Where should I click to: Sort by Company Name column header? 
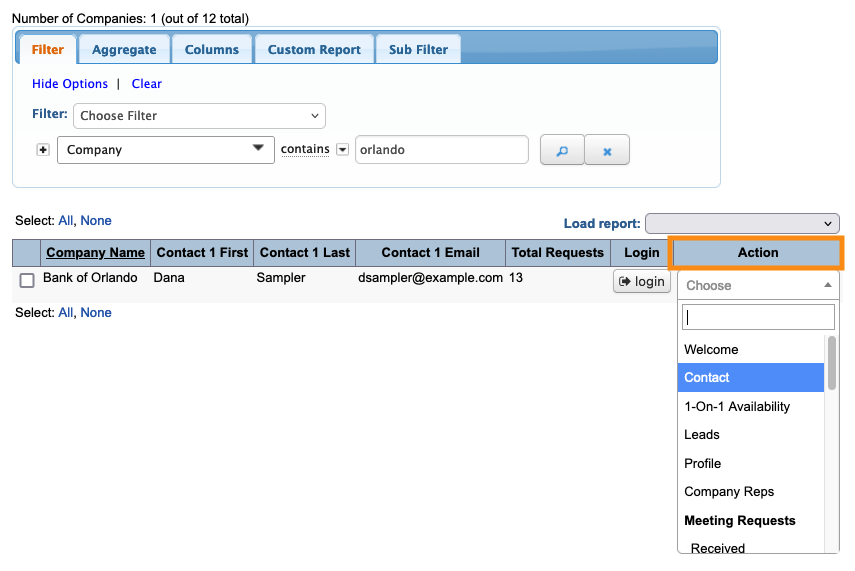(95, 253)
